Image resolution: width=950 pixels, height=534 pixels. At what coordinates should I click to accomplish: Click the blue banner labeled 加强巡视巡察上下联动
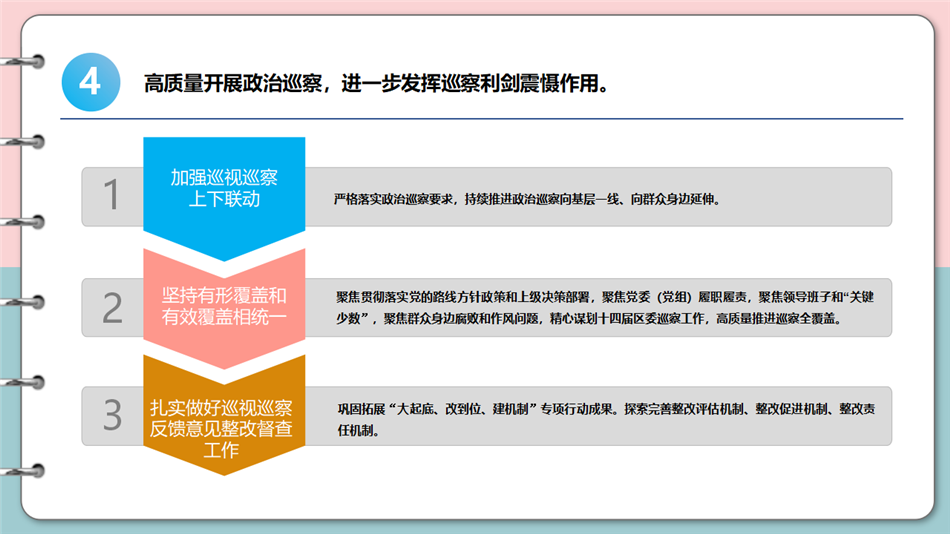point(224,188)
